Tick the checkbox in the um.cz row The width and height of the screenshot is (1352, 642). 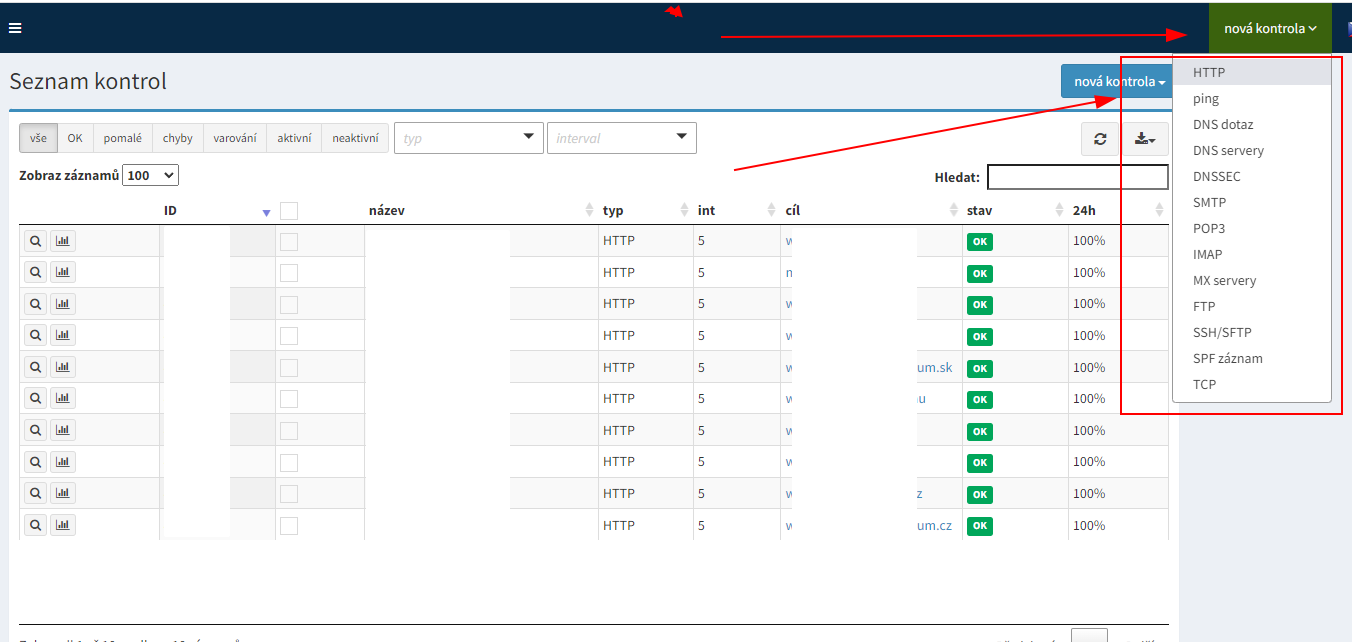tap(289, 526)
